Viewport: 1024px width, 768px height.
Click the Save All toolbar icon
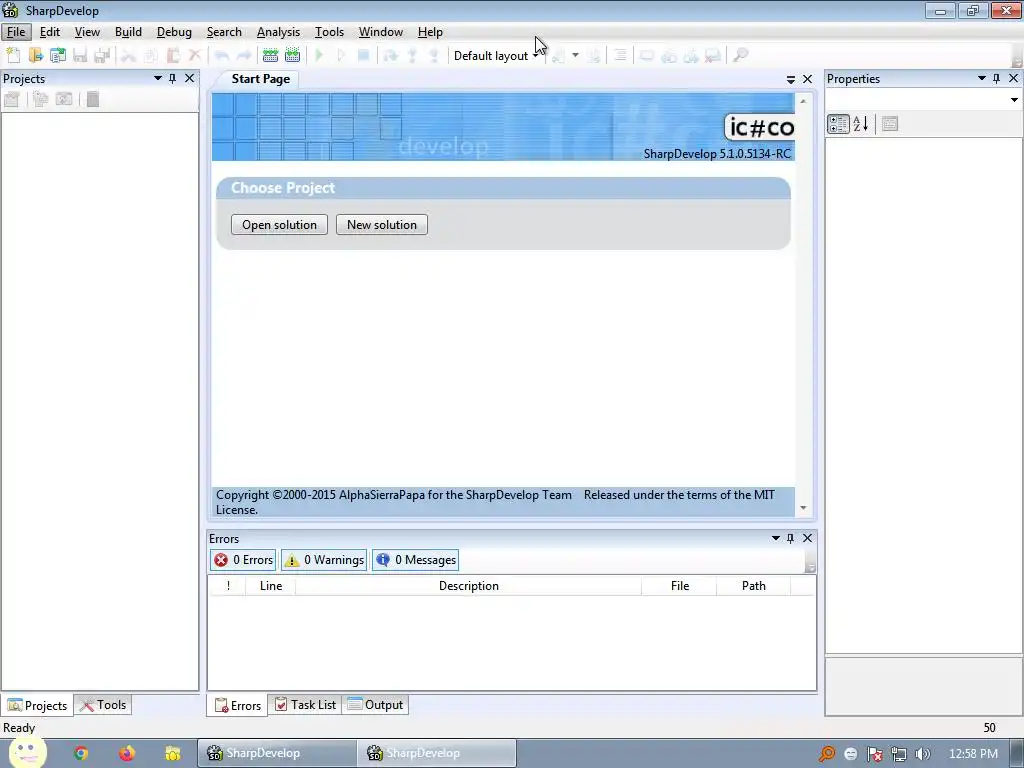pos(102,56)
